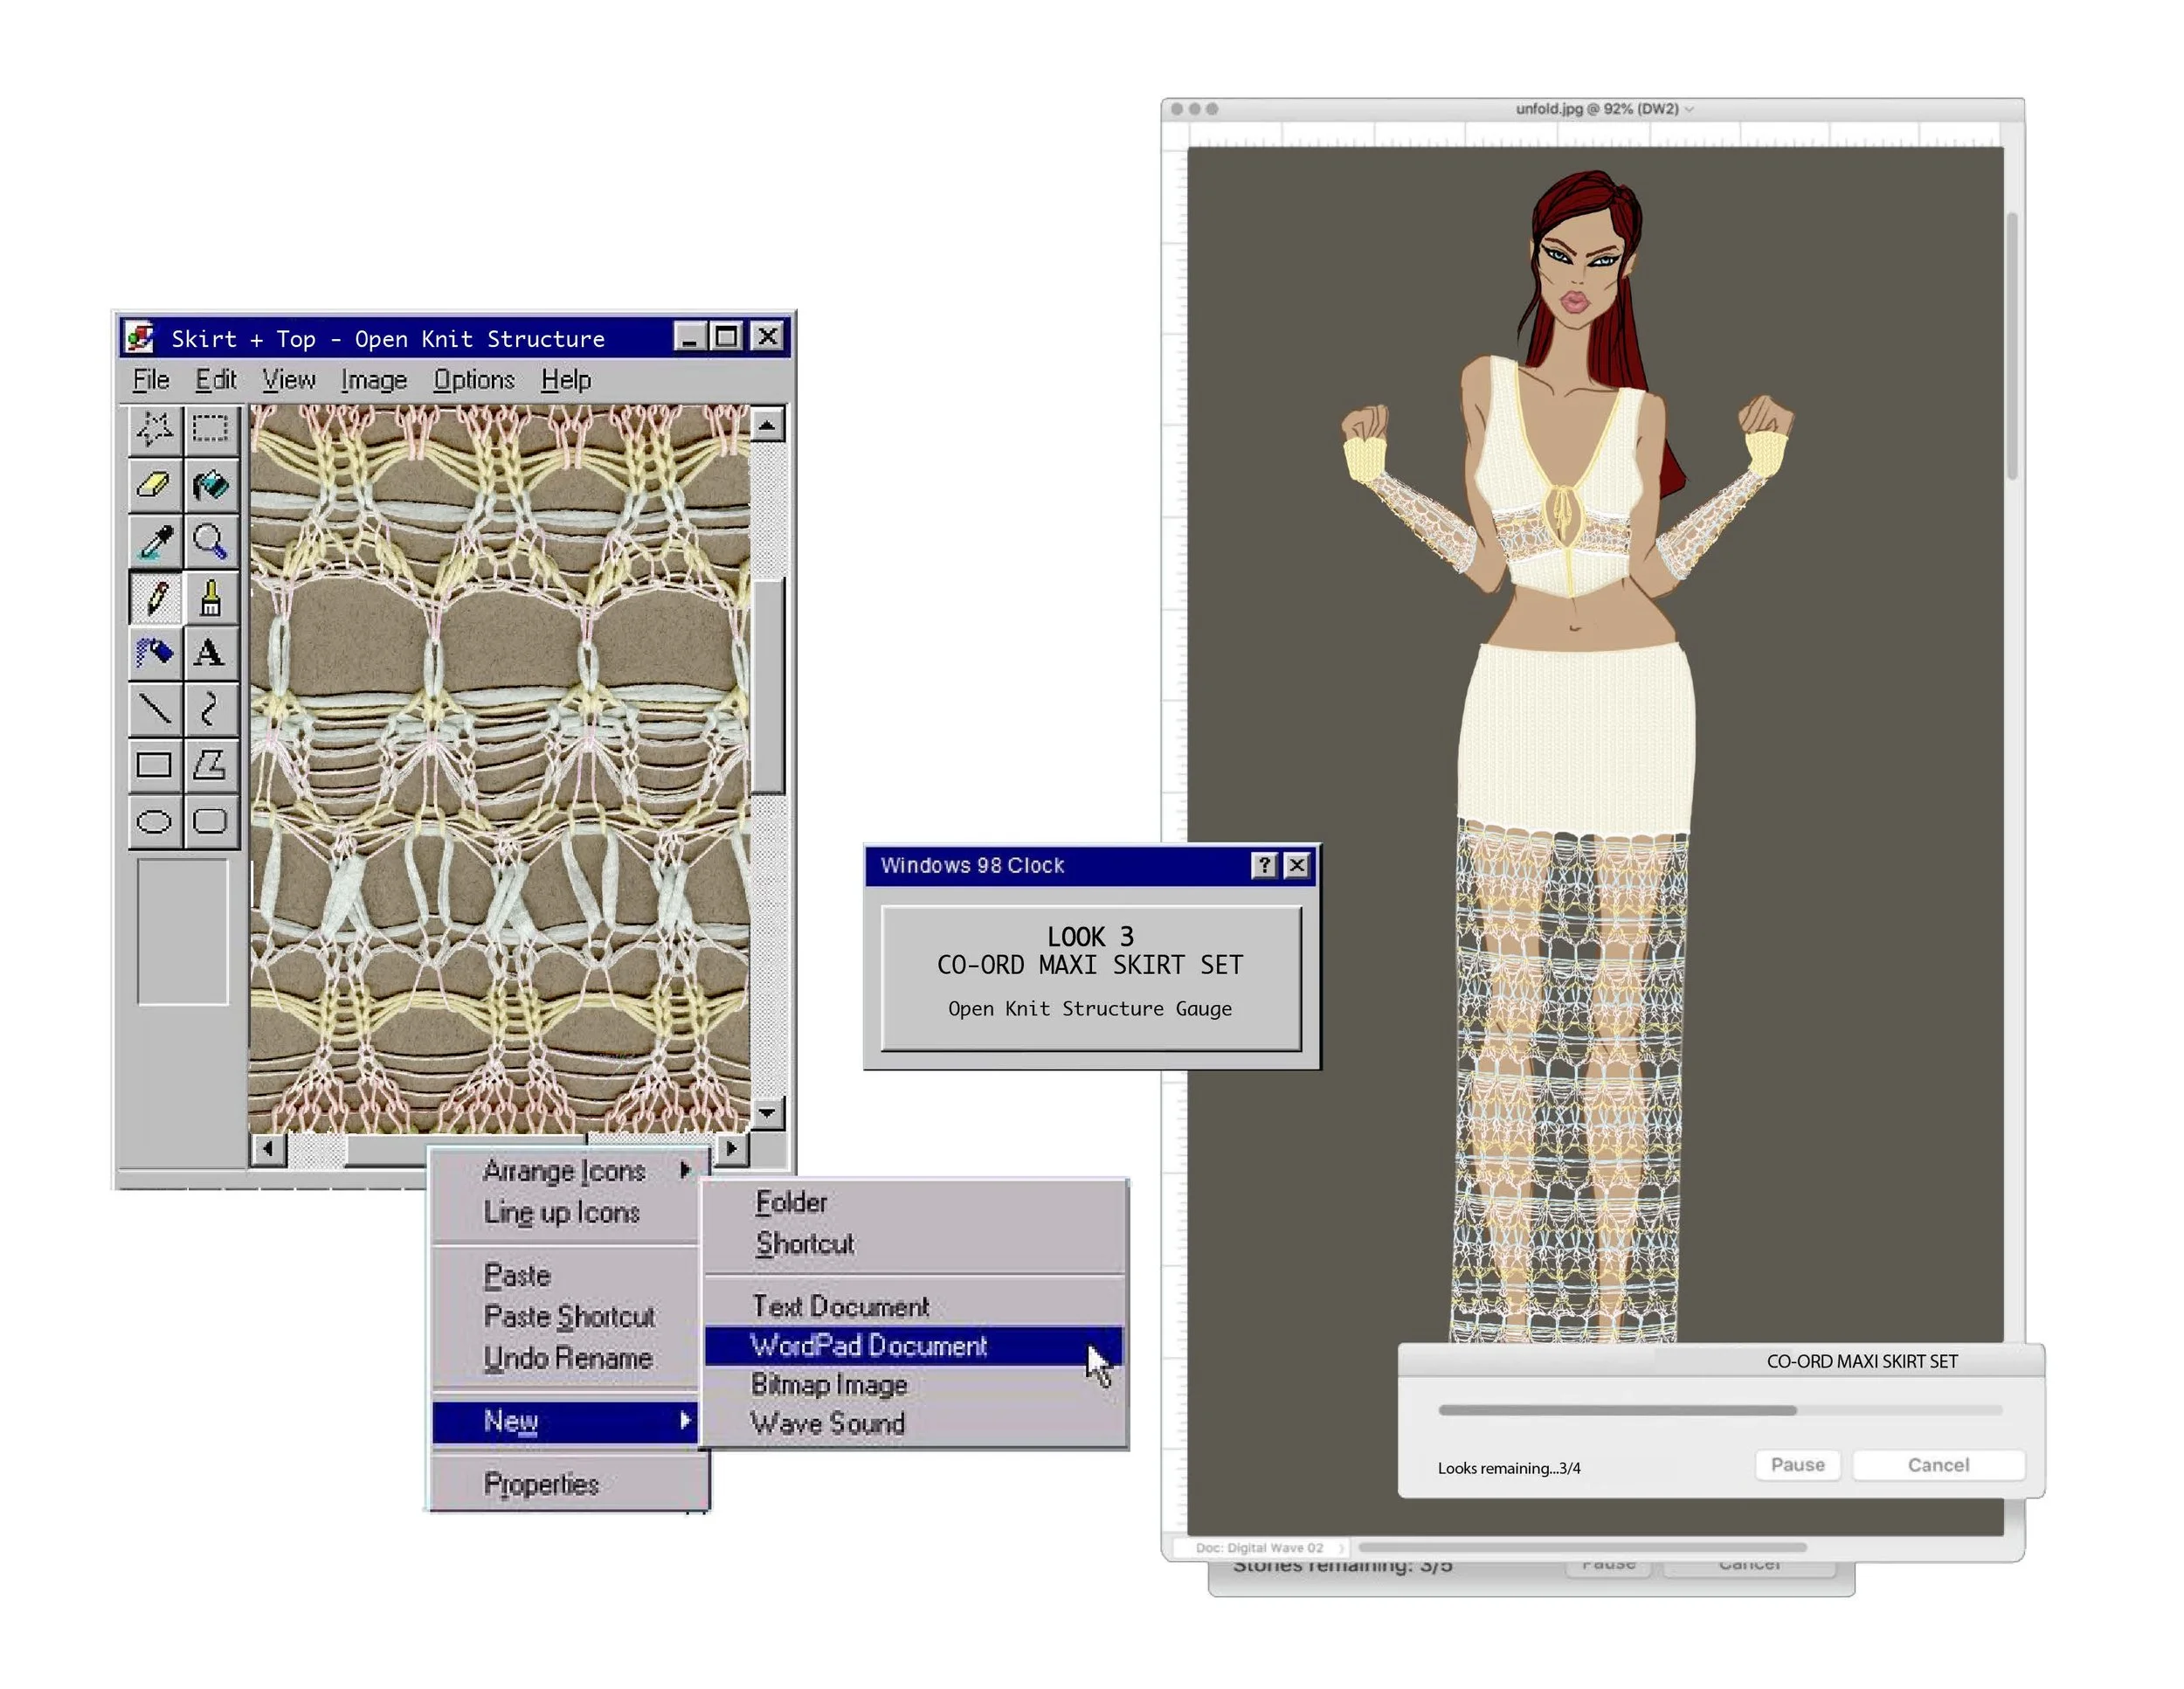Pick the Eyedropper color picker tool
The width and height of the screenshot is (2184, 1689).
pyautogui.click(x=154, y=542)
